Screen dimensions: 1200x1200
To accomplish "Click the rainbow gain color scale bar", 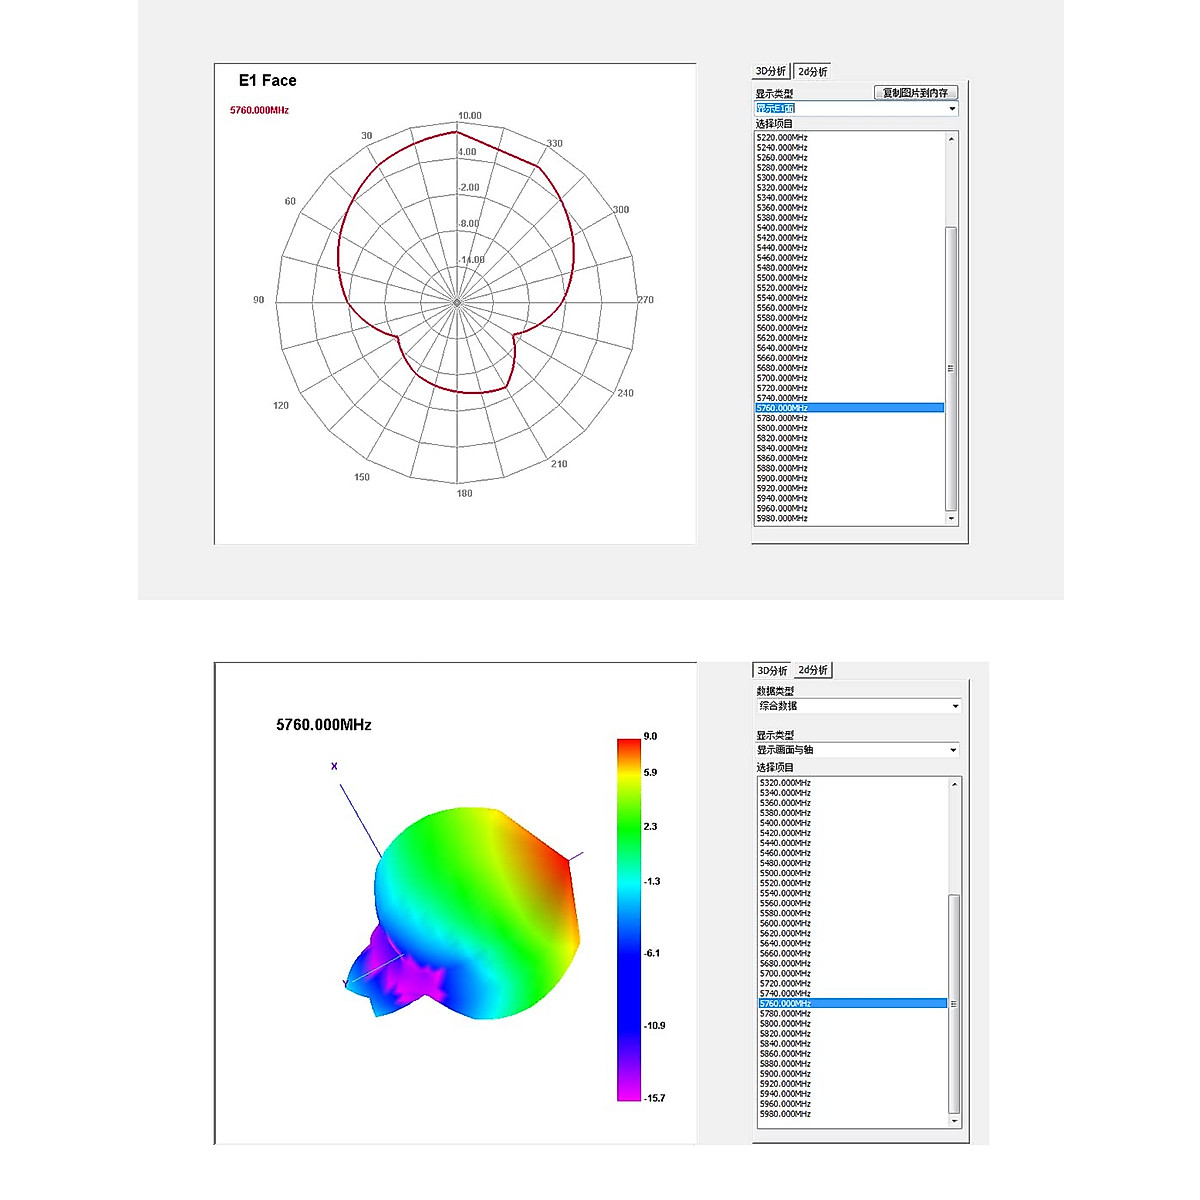I will pyautogui.click(x=629, y=918).
